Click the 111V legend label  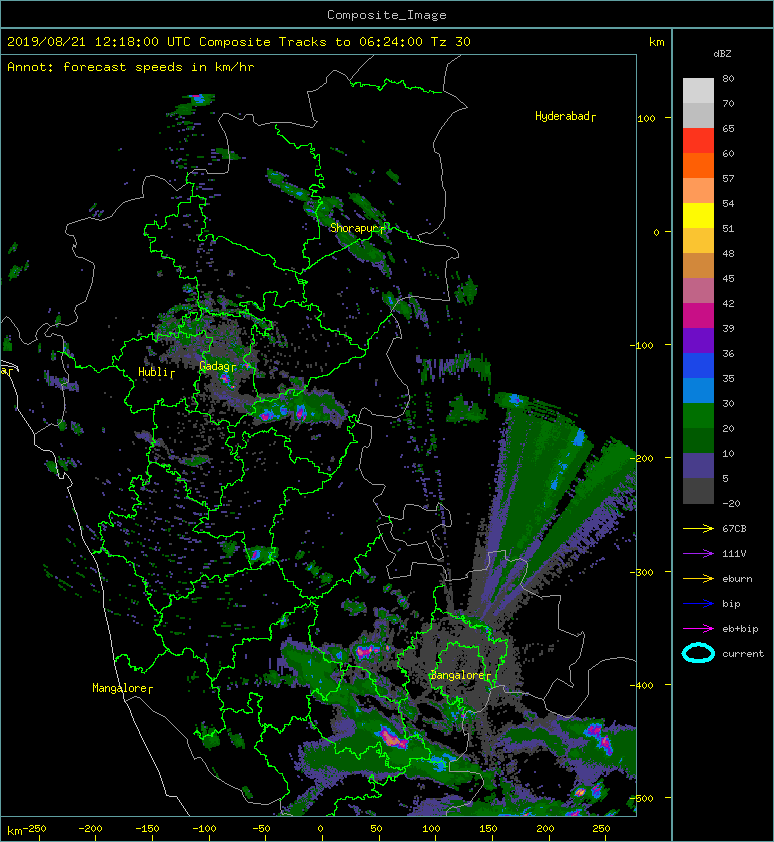point(734,554)
